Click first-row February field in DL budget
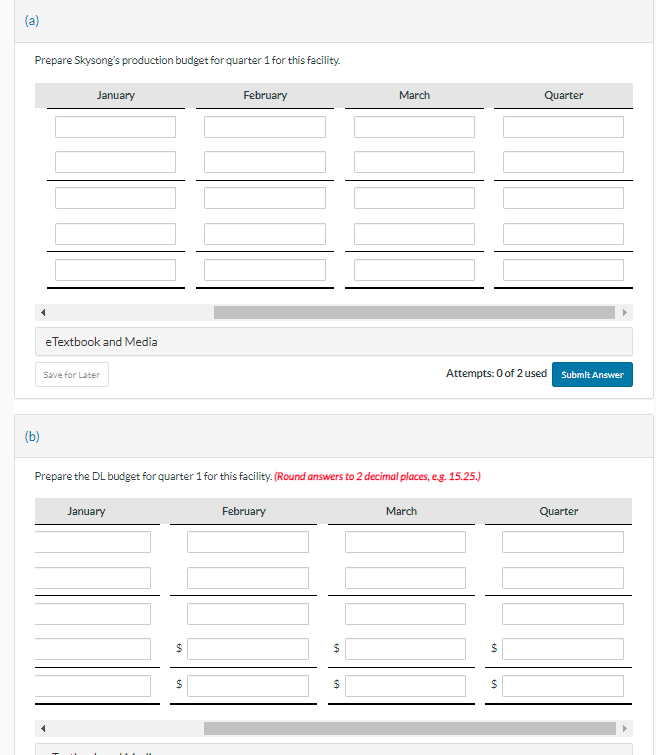This screenshot has width=656, height=755. pos(248,542)
